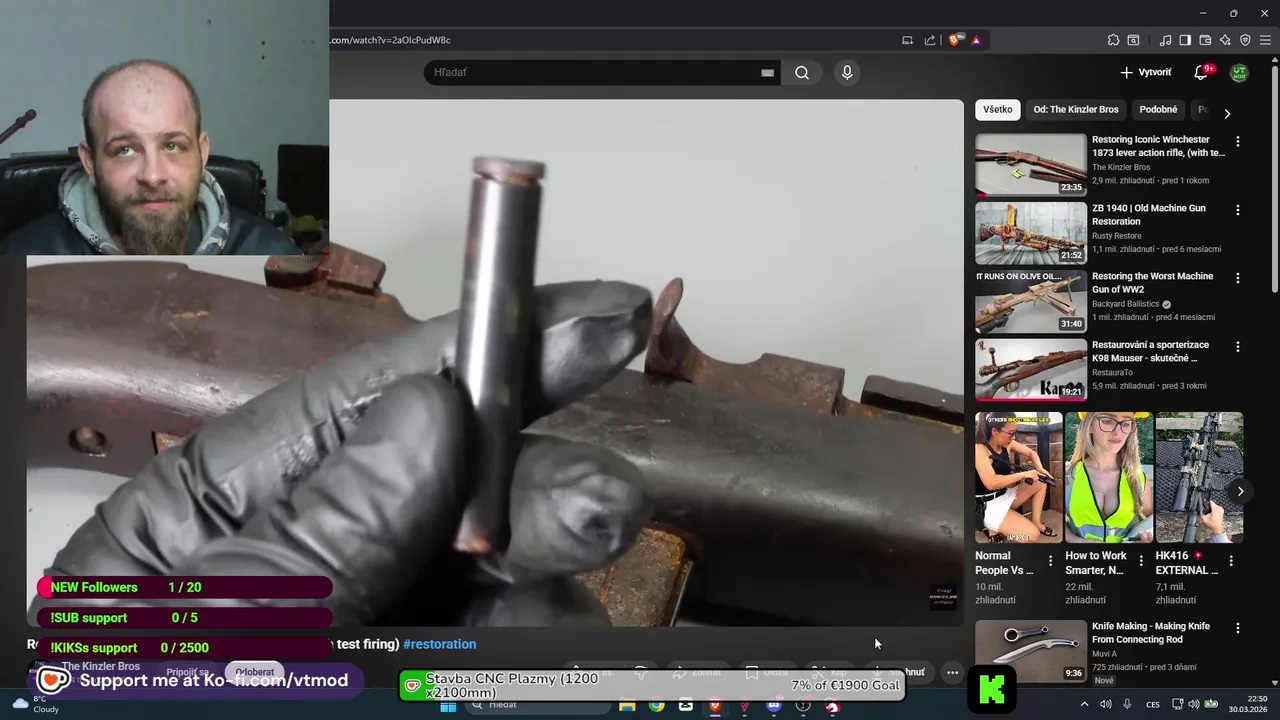Open the HK416 EXTERNAL short
This screenshot has height=720, width=1280.
tap(1199, 477)
